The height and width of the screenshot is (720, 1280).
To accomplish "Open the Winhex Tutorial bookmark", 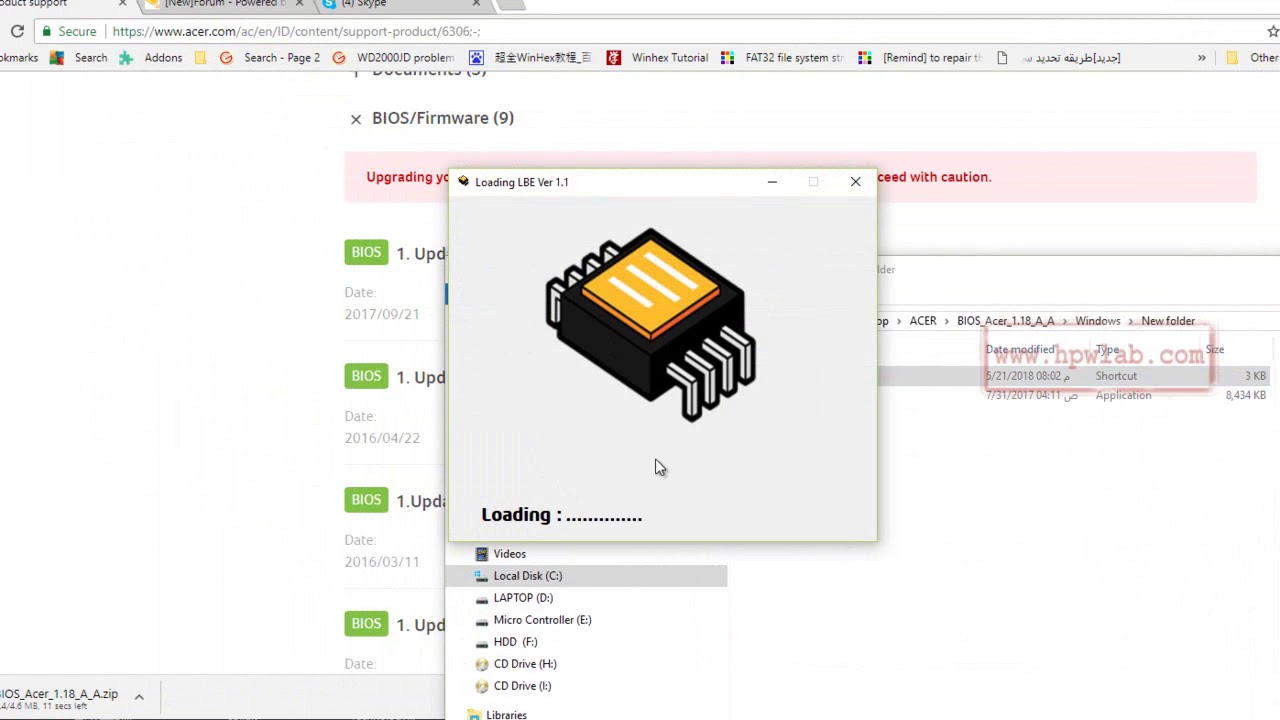I will [658, 58].
